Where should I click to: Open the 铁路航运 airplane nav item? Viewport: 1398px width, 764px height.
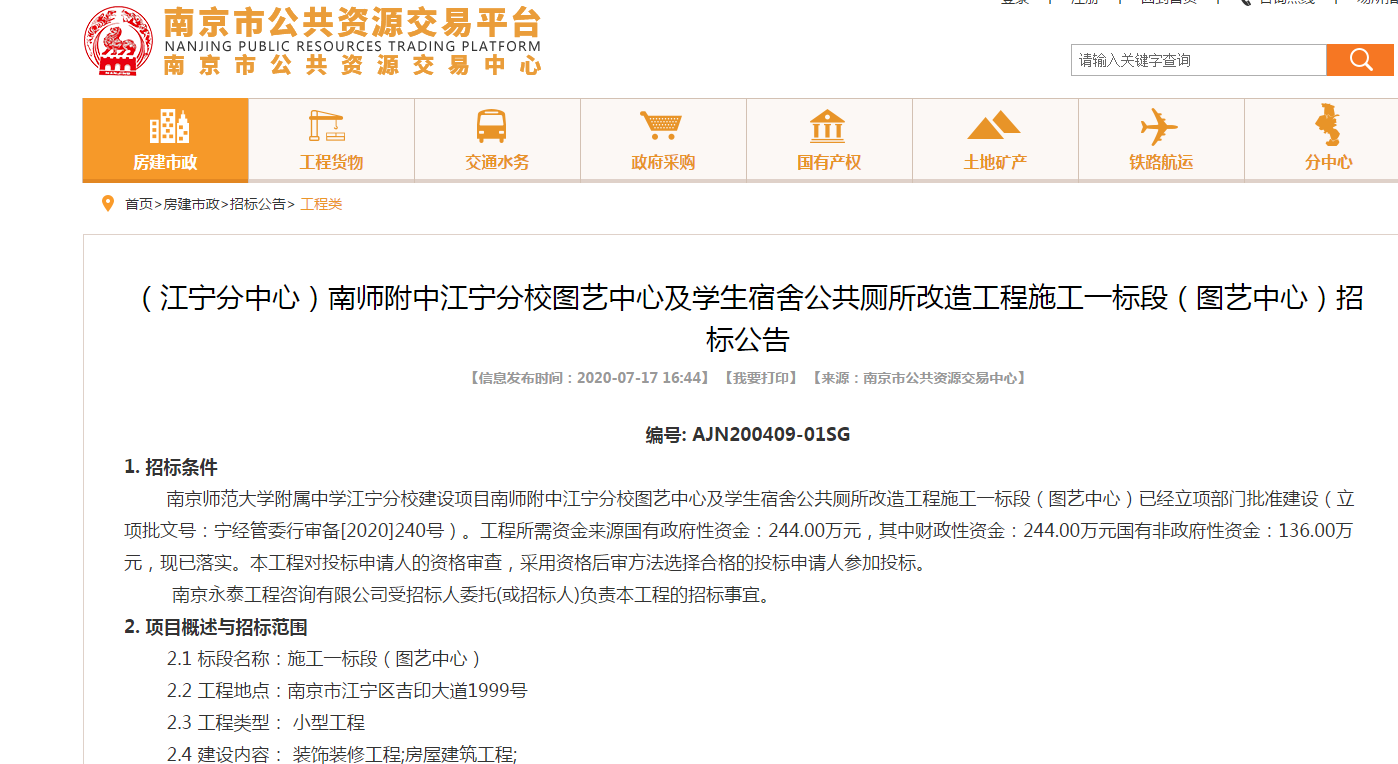click(1161, 139)
